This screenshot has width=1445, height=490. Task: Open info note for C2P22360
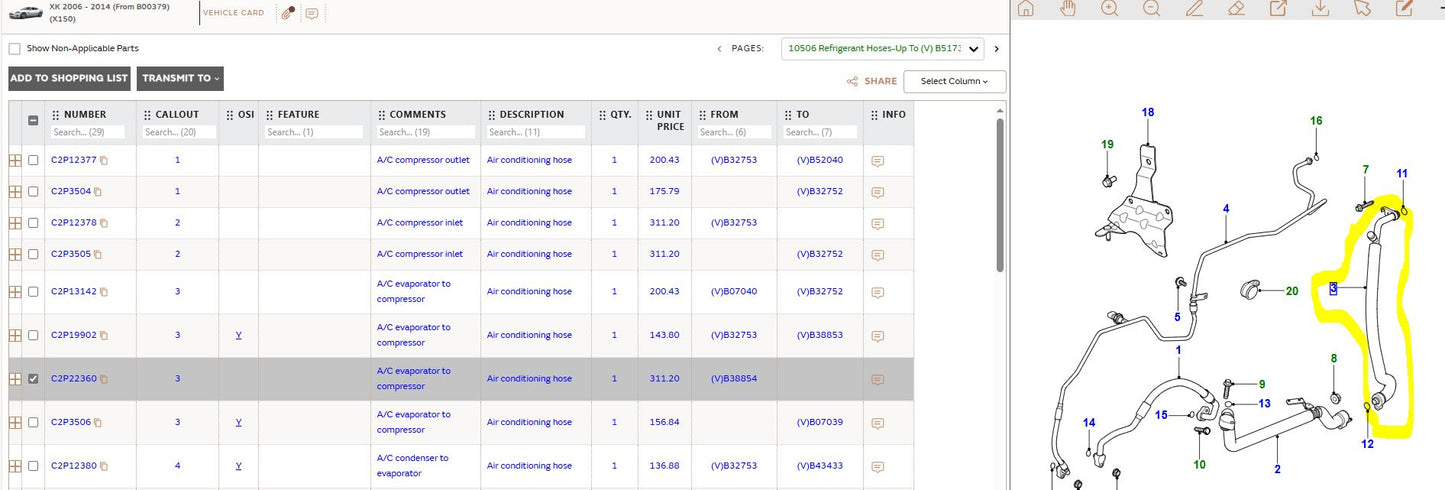[x=878, y=379]
